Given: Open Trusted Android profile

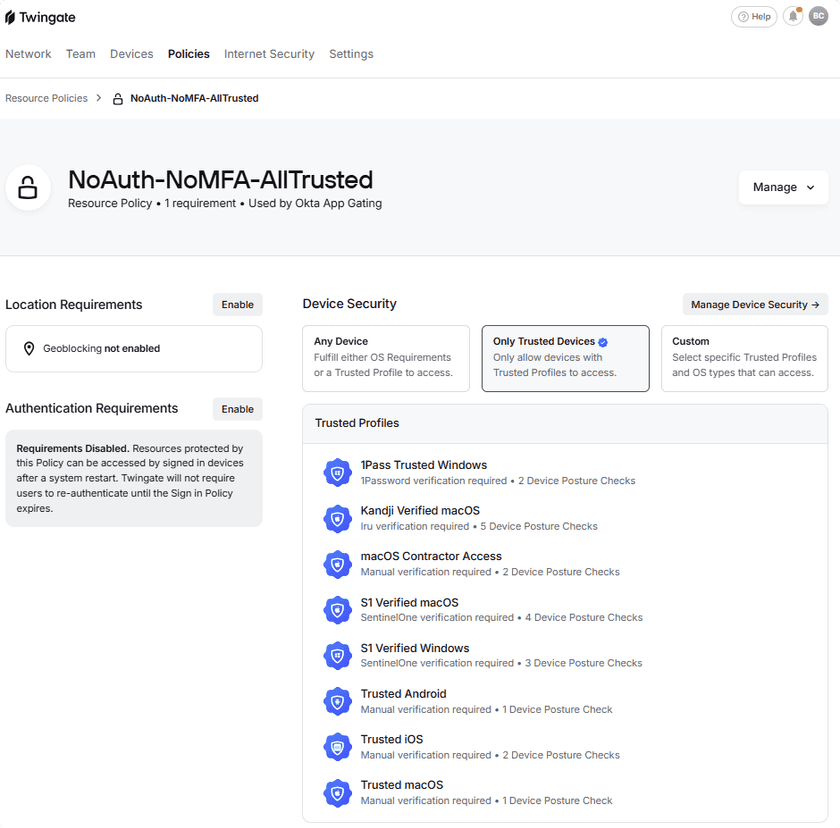Looking at the screenshot, I should pos(565,701).
